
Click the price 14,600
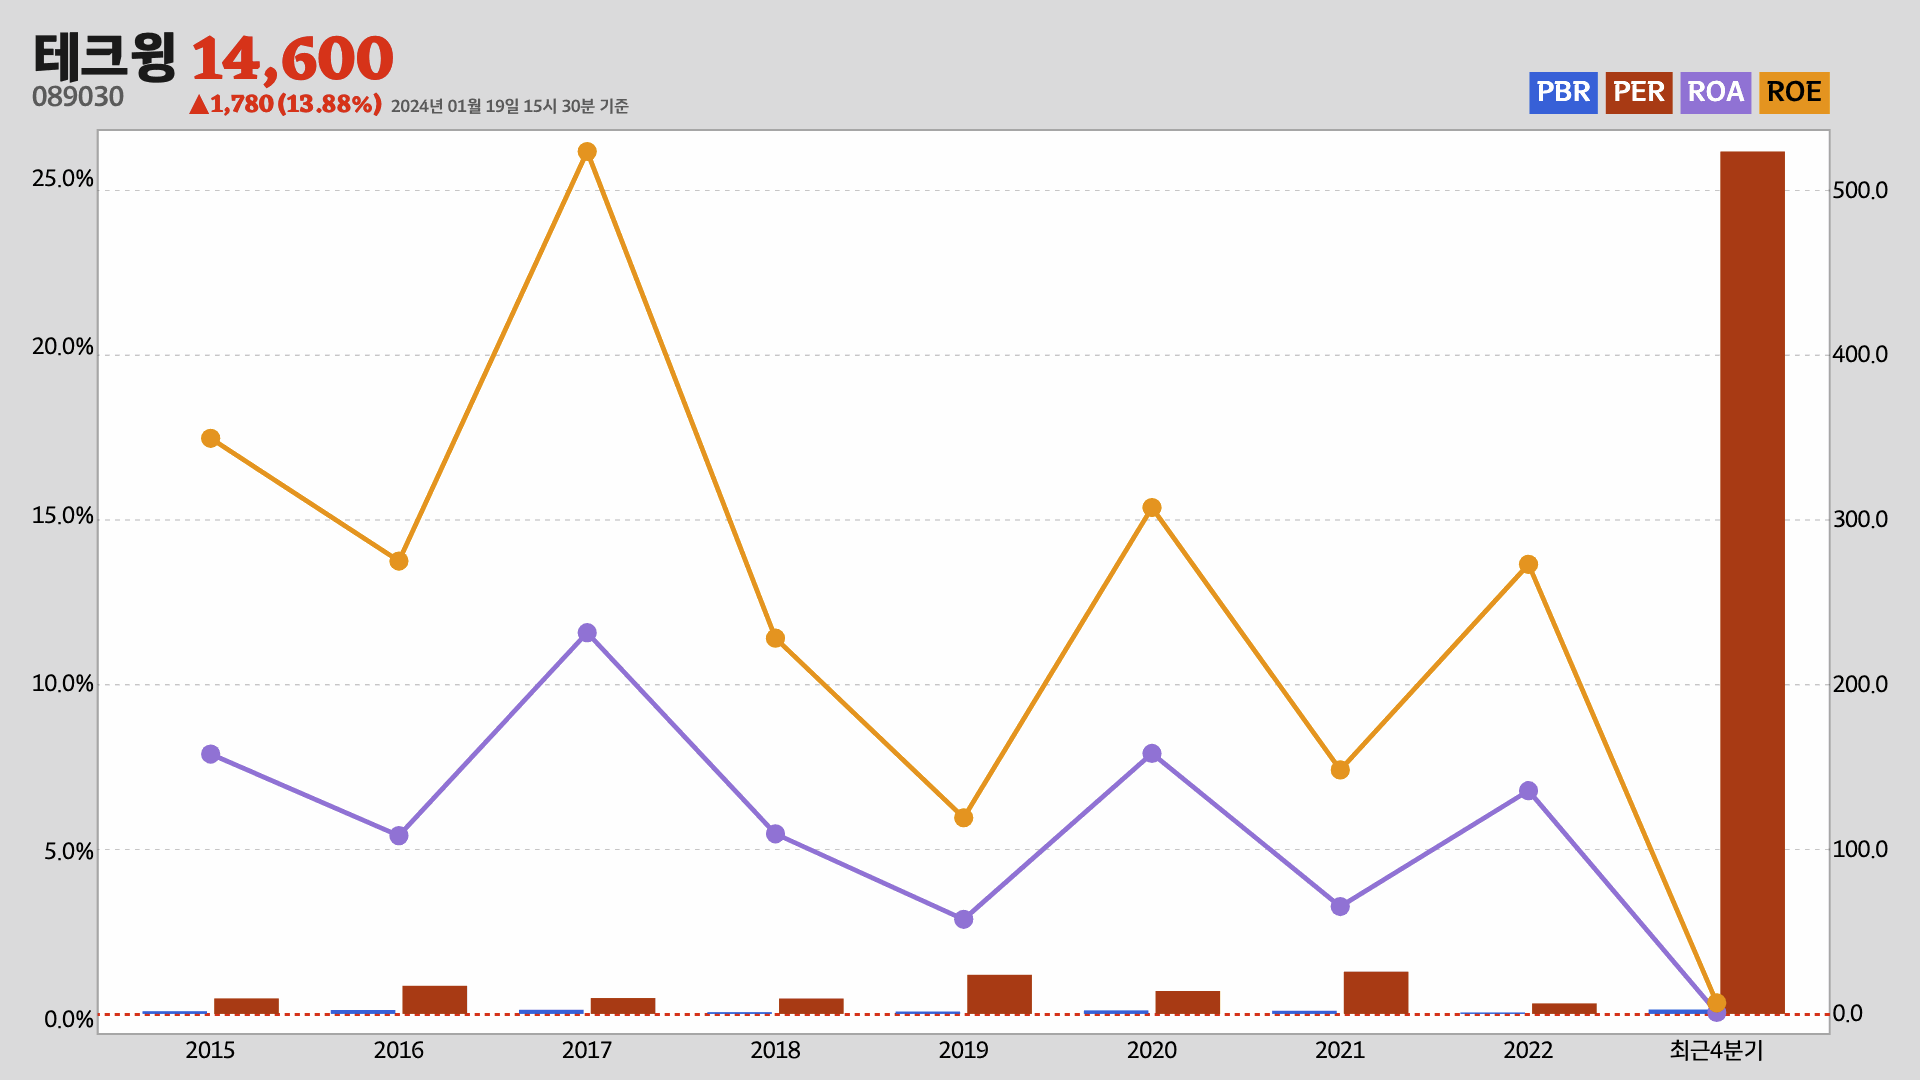(x=292, y=58)
